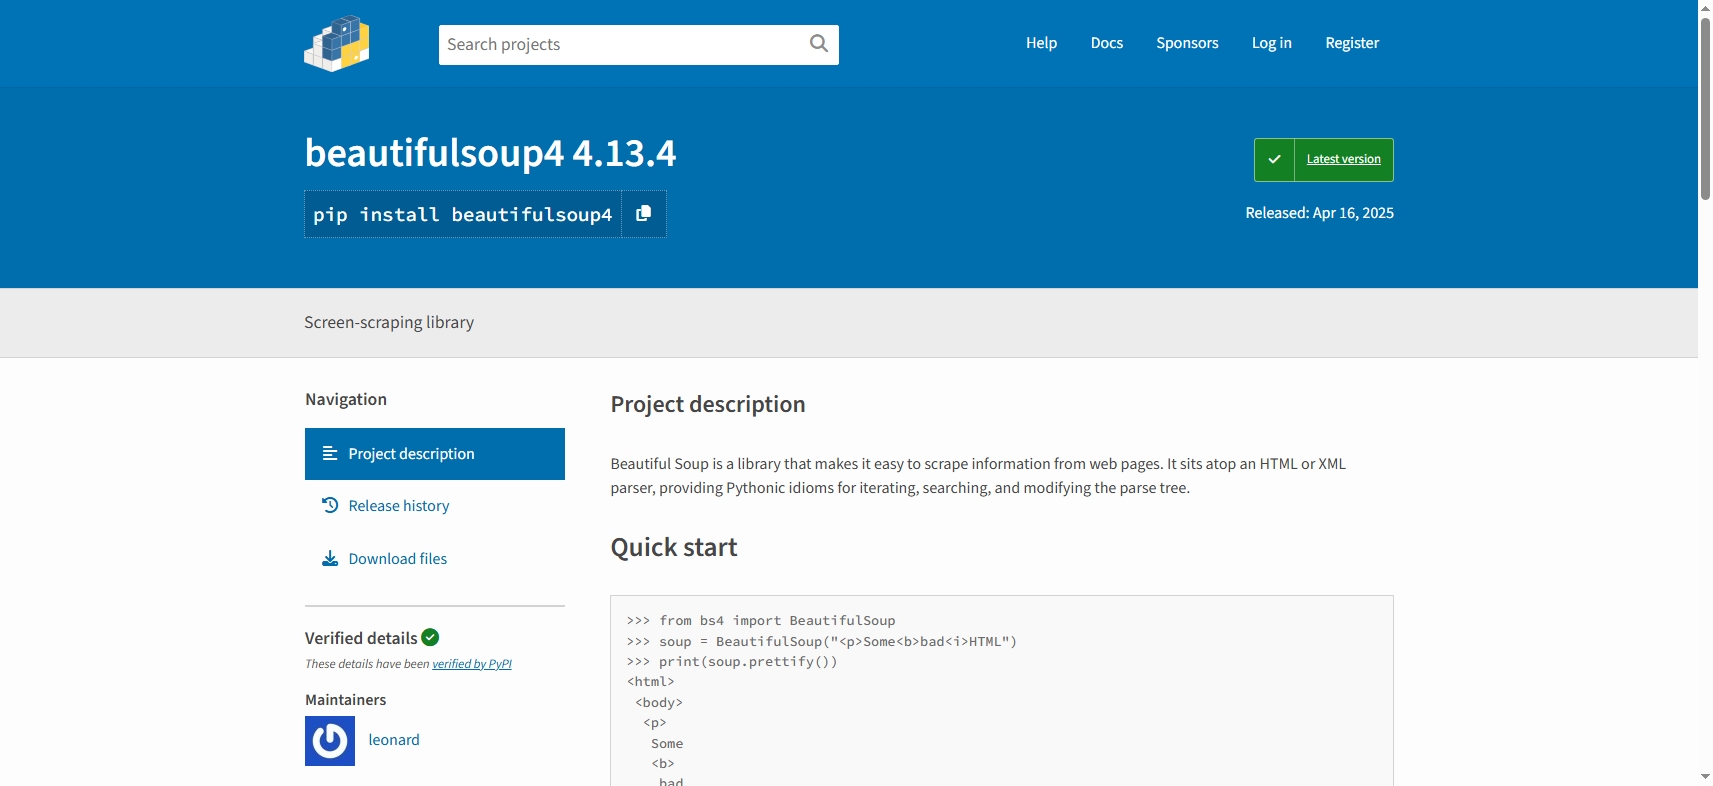Click the Release history clock icon
The image size is (1713, 786).
330,505
